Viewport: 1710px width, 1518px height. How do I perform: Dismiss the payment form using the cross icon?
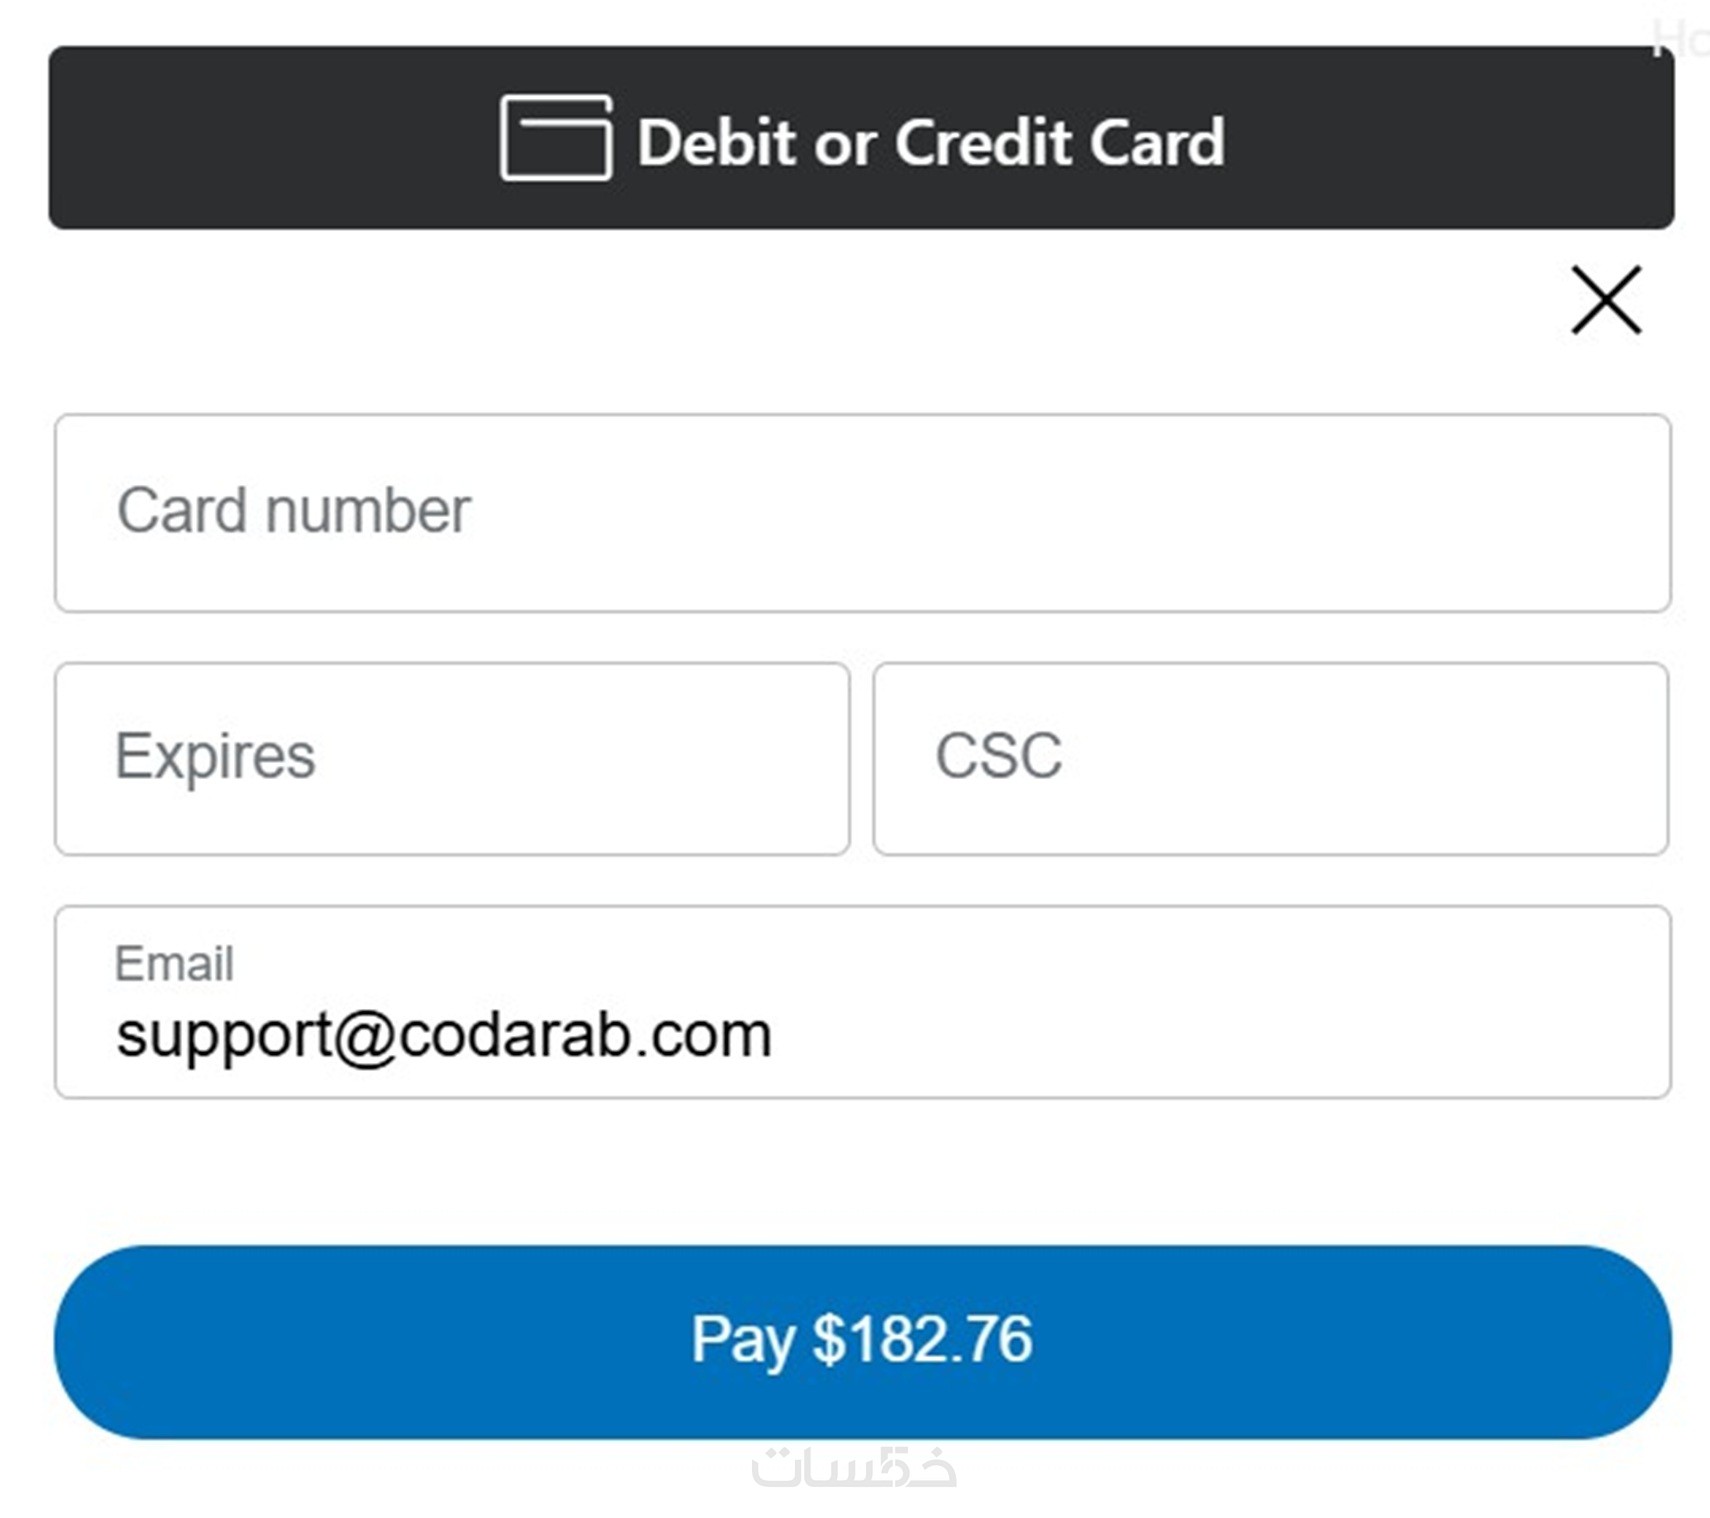(x=1606, y=300)
